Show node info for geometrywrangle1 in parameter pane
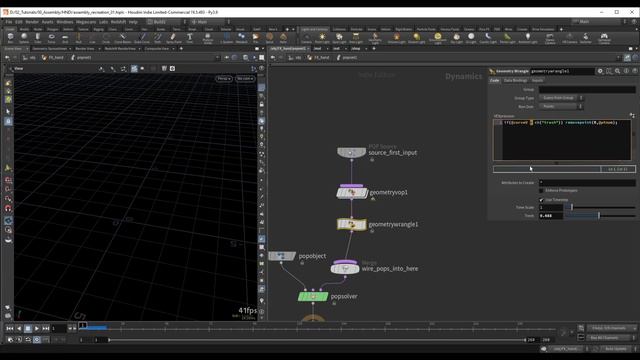 pyautogui.click(x=626, y=71)
